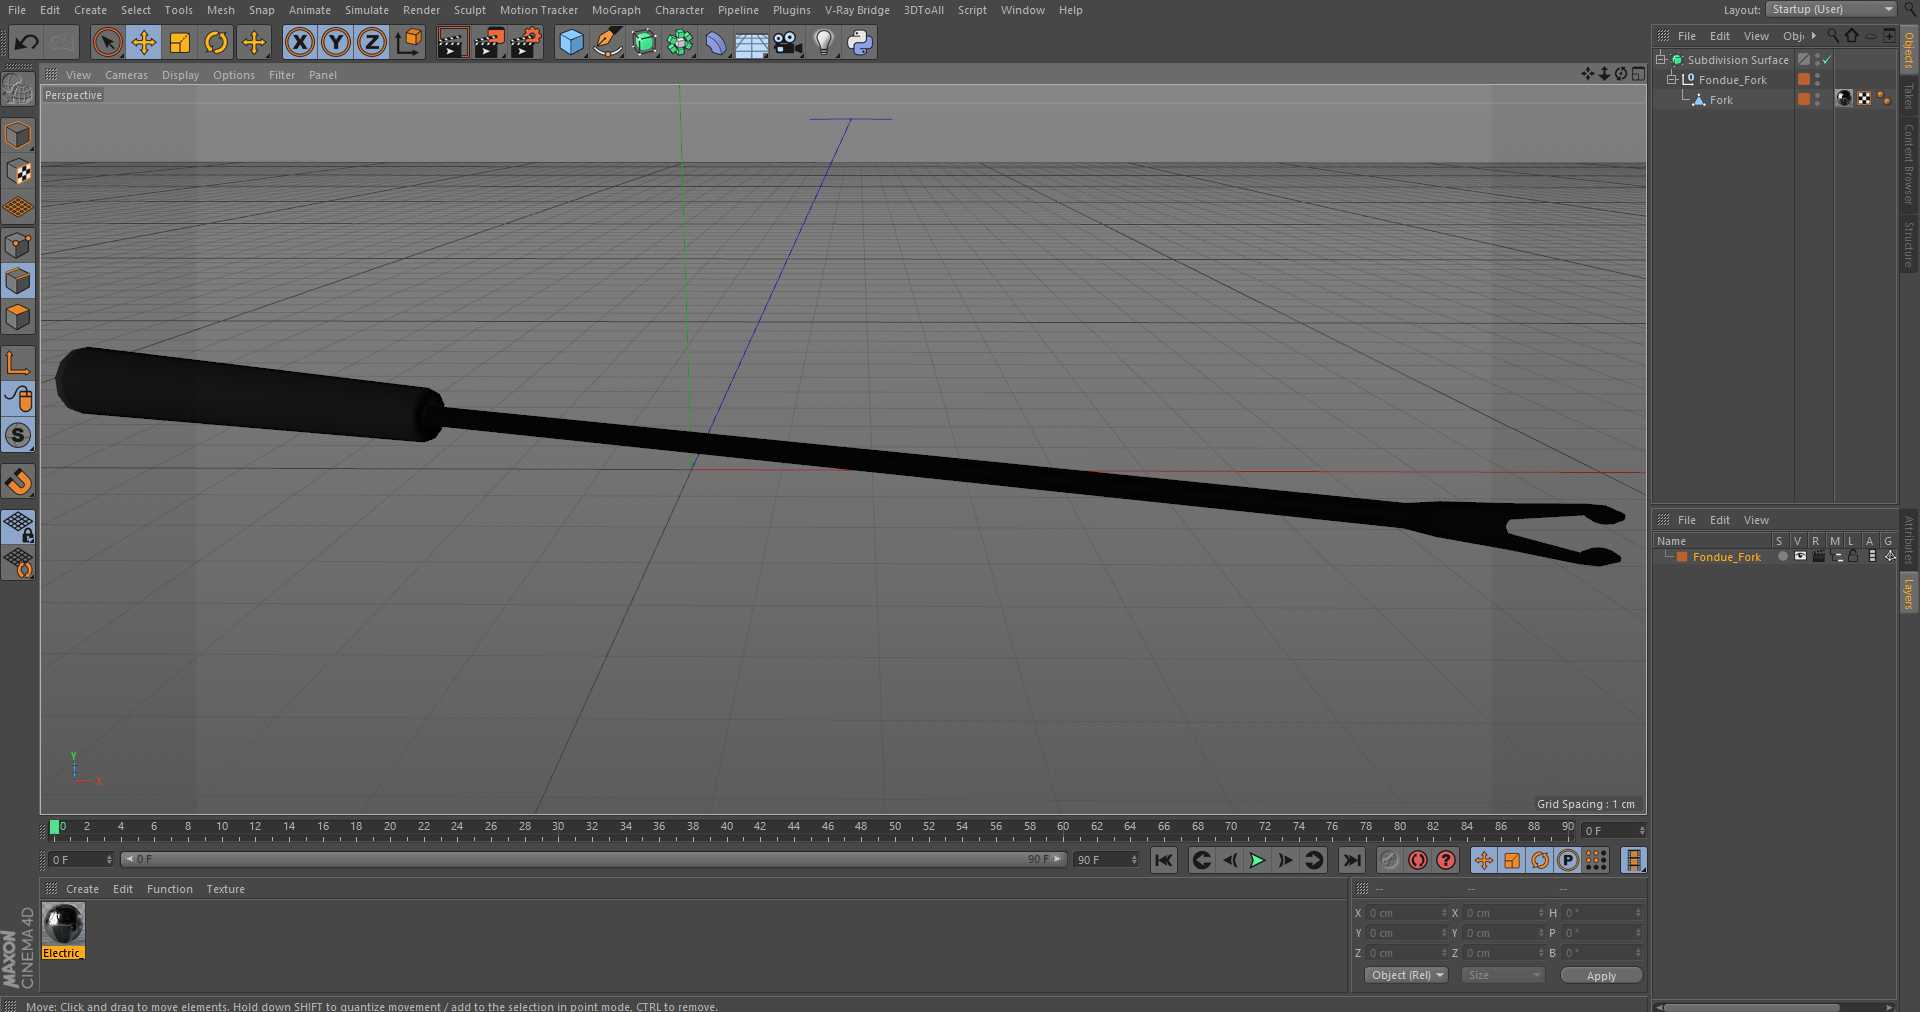Screen dimensions: 1920x1012
Task: Activate the Scale tool
Action: coord(180,42)
